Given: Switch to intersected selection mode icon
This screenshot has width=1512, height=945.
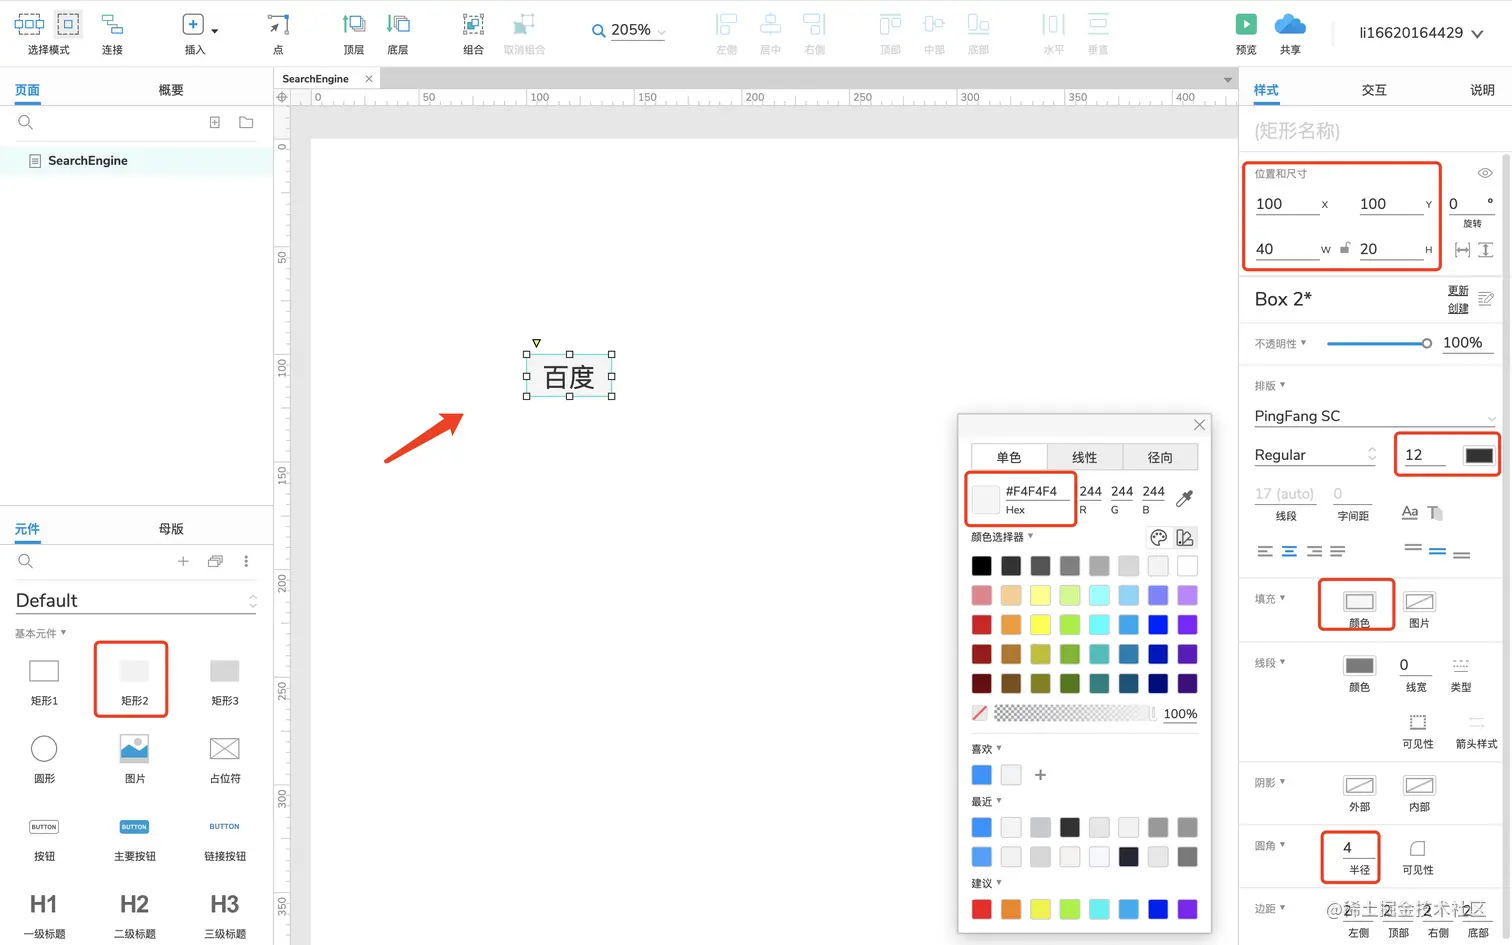Looking at the screenshot, I should coord(29,24).
